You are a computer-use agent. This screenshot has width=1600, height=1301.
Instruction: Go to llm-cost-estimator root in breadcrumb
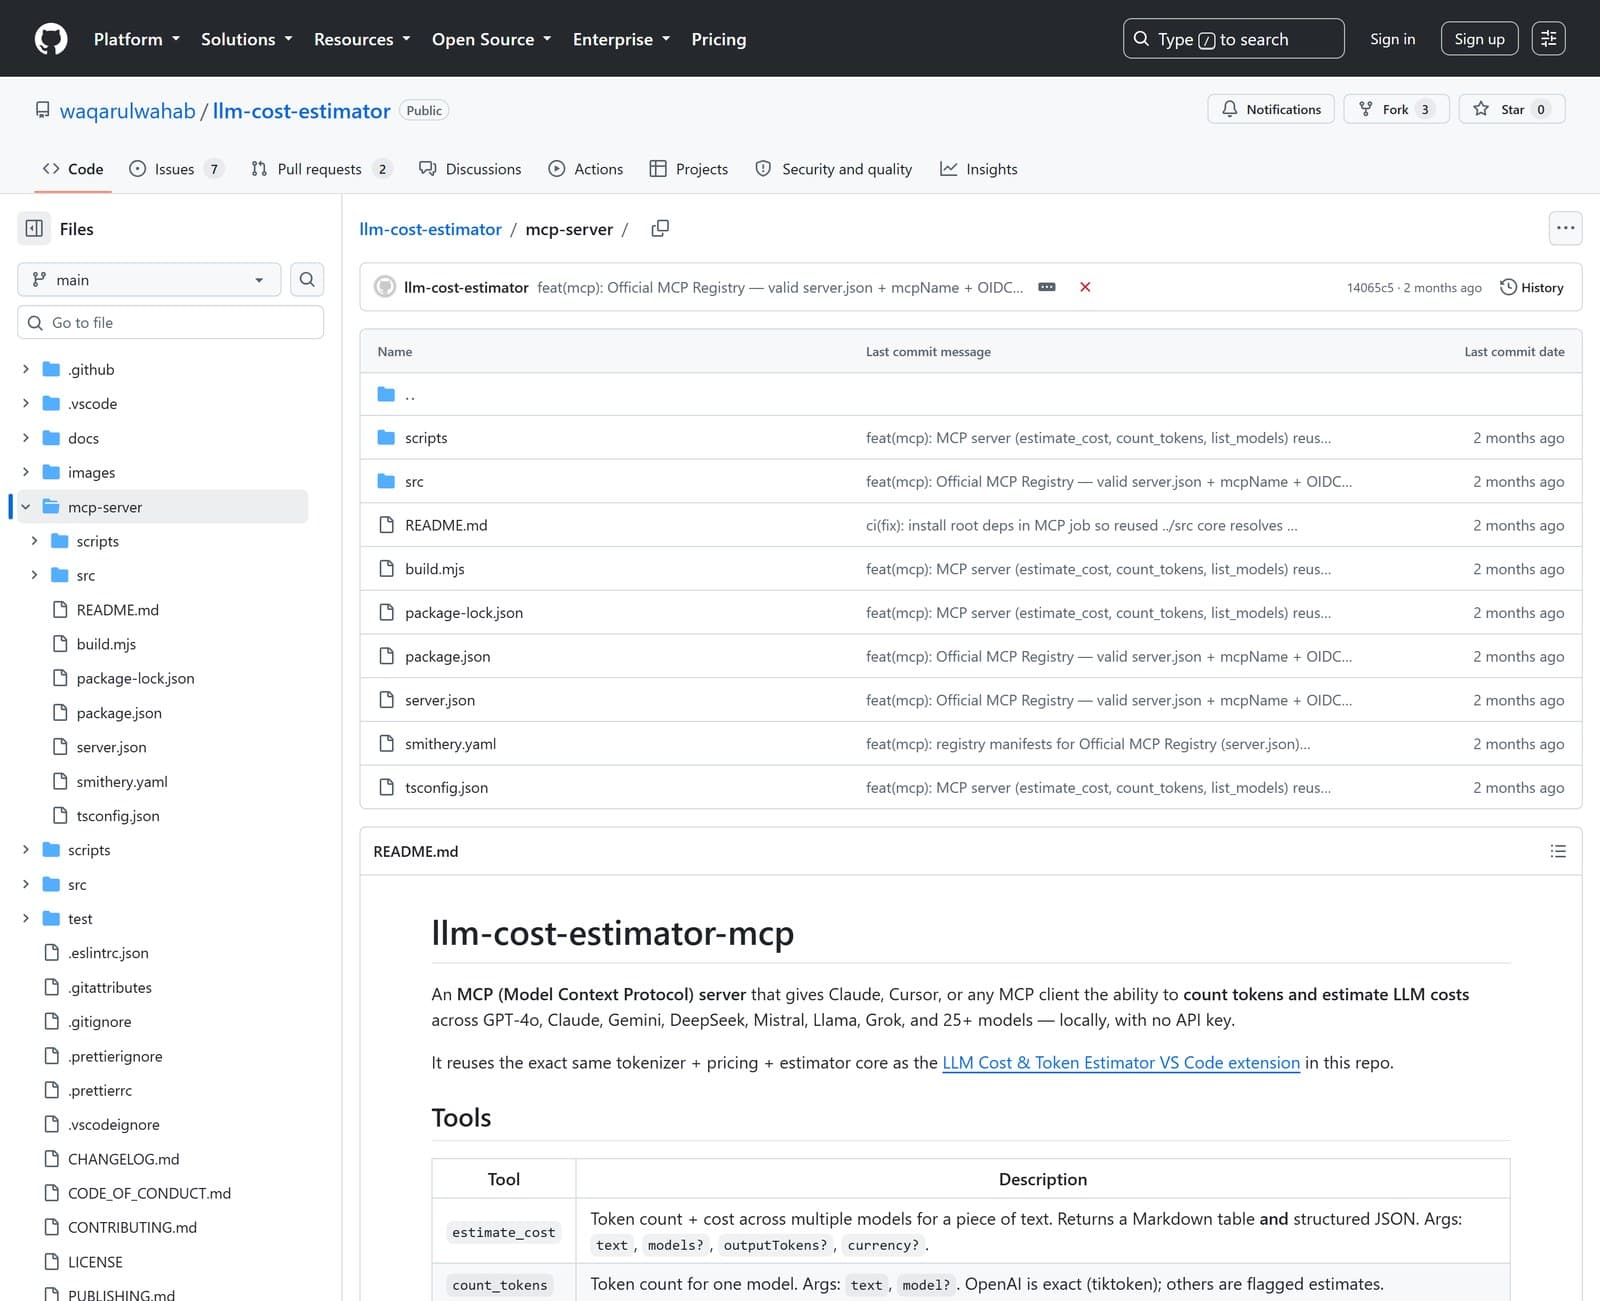(x=430, y=229)
